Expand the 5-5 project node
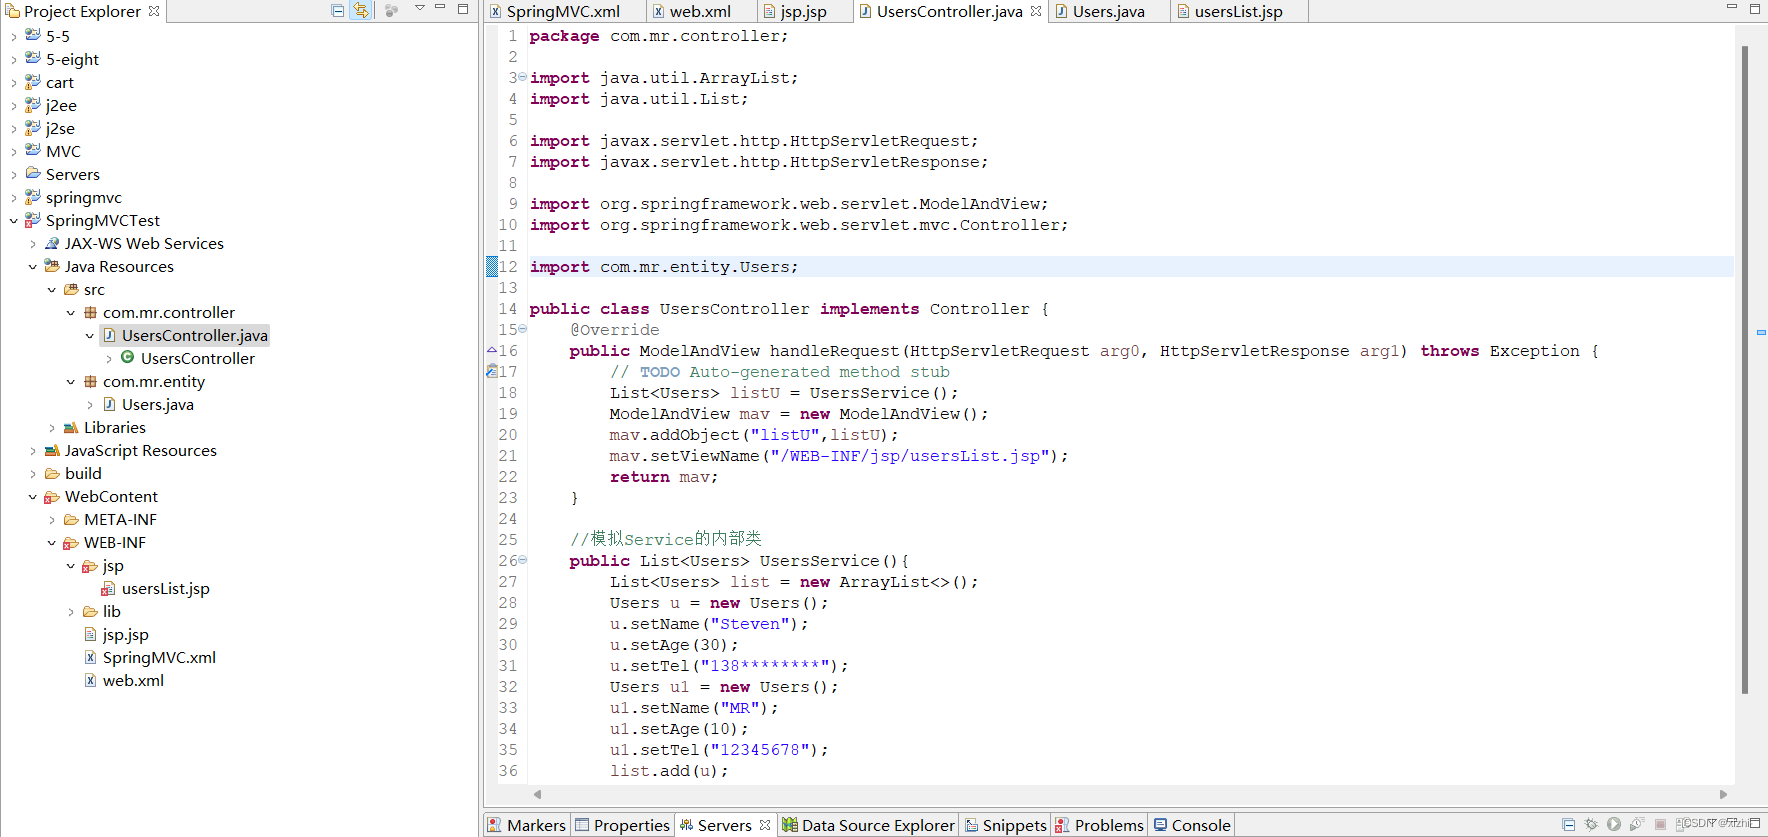The height and width of the screenshot is (837, 1768). tap(13, 36)
